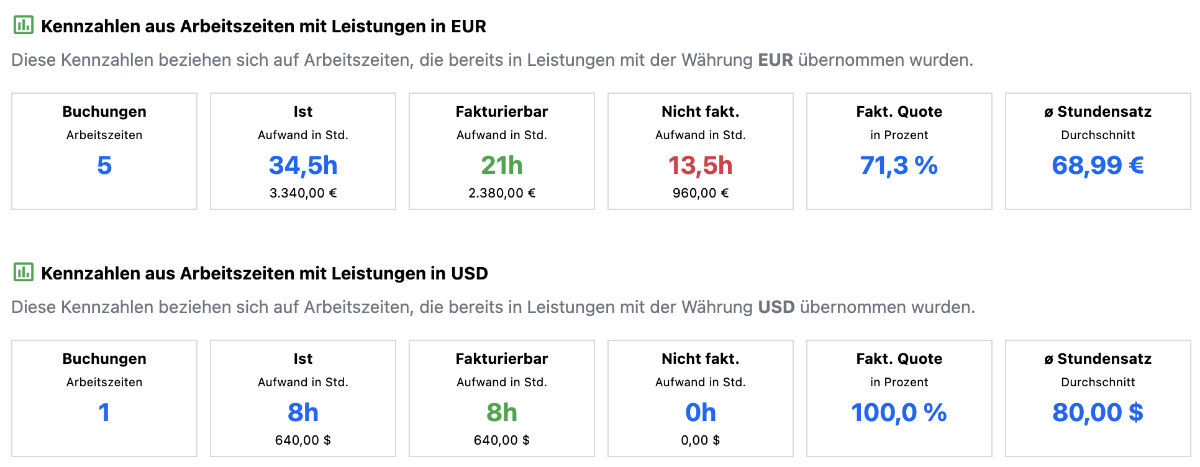This screenshot has height=467, width=1200.
Task: Click the USD Ist value 8h
Action: tap(303, 412)
